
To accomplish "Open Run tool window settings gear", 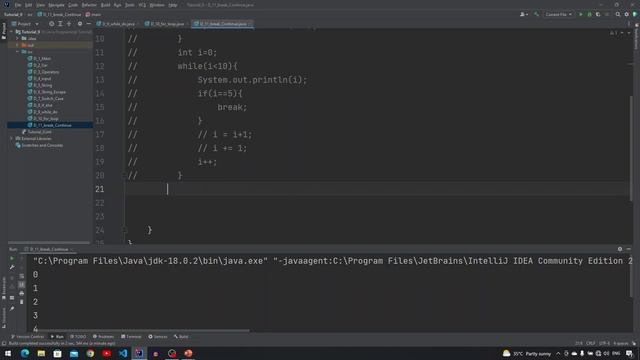I will pos(620,249).
